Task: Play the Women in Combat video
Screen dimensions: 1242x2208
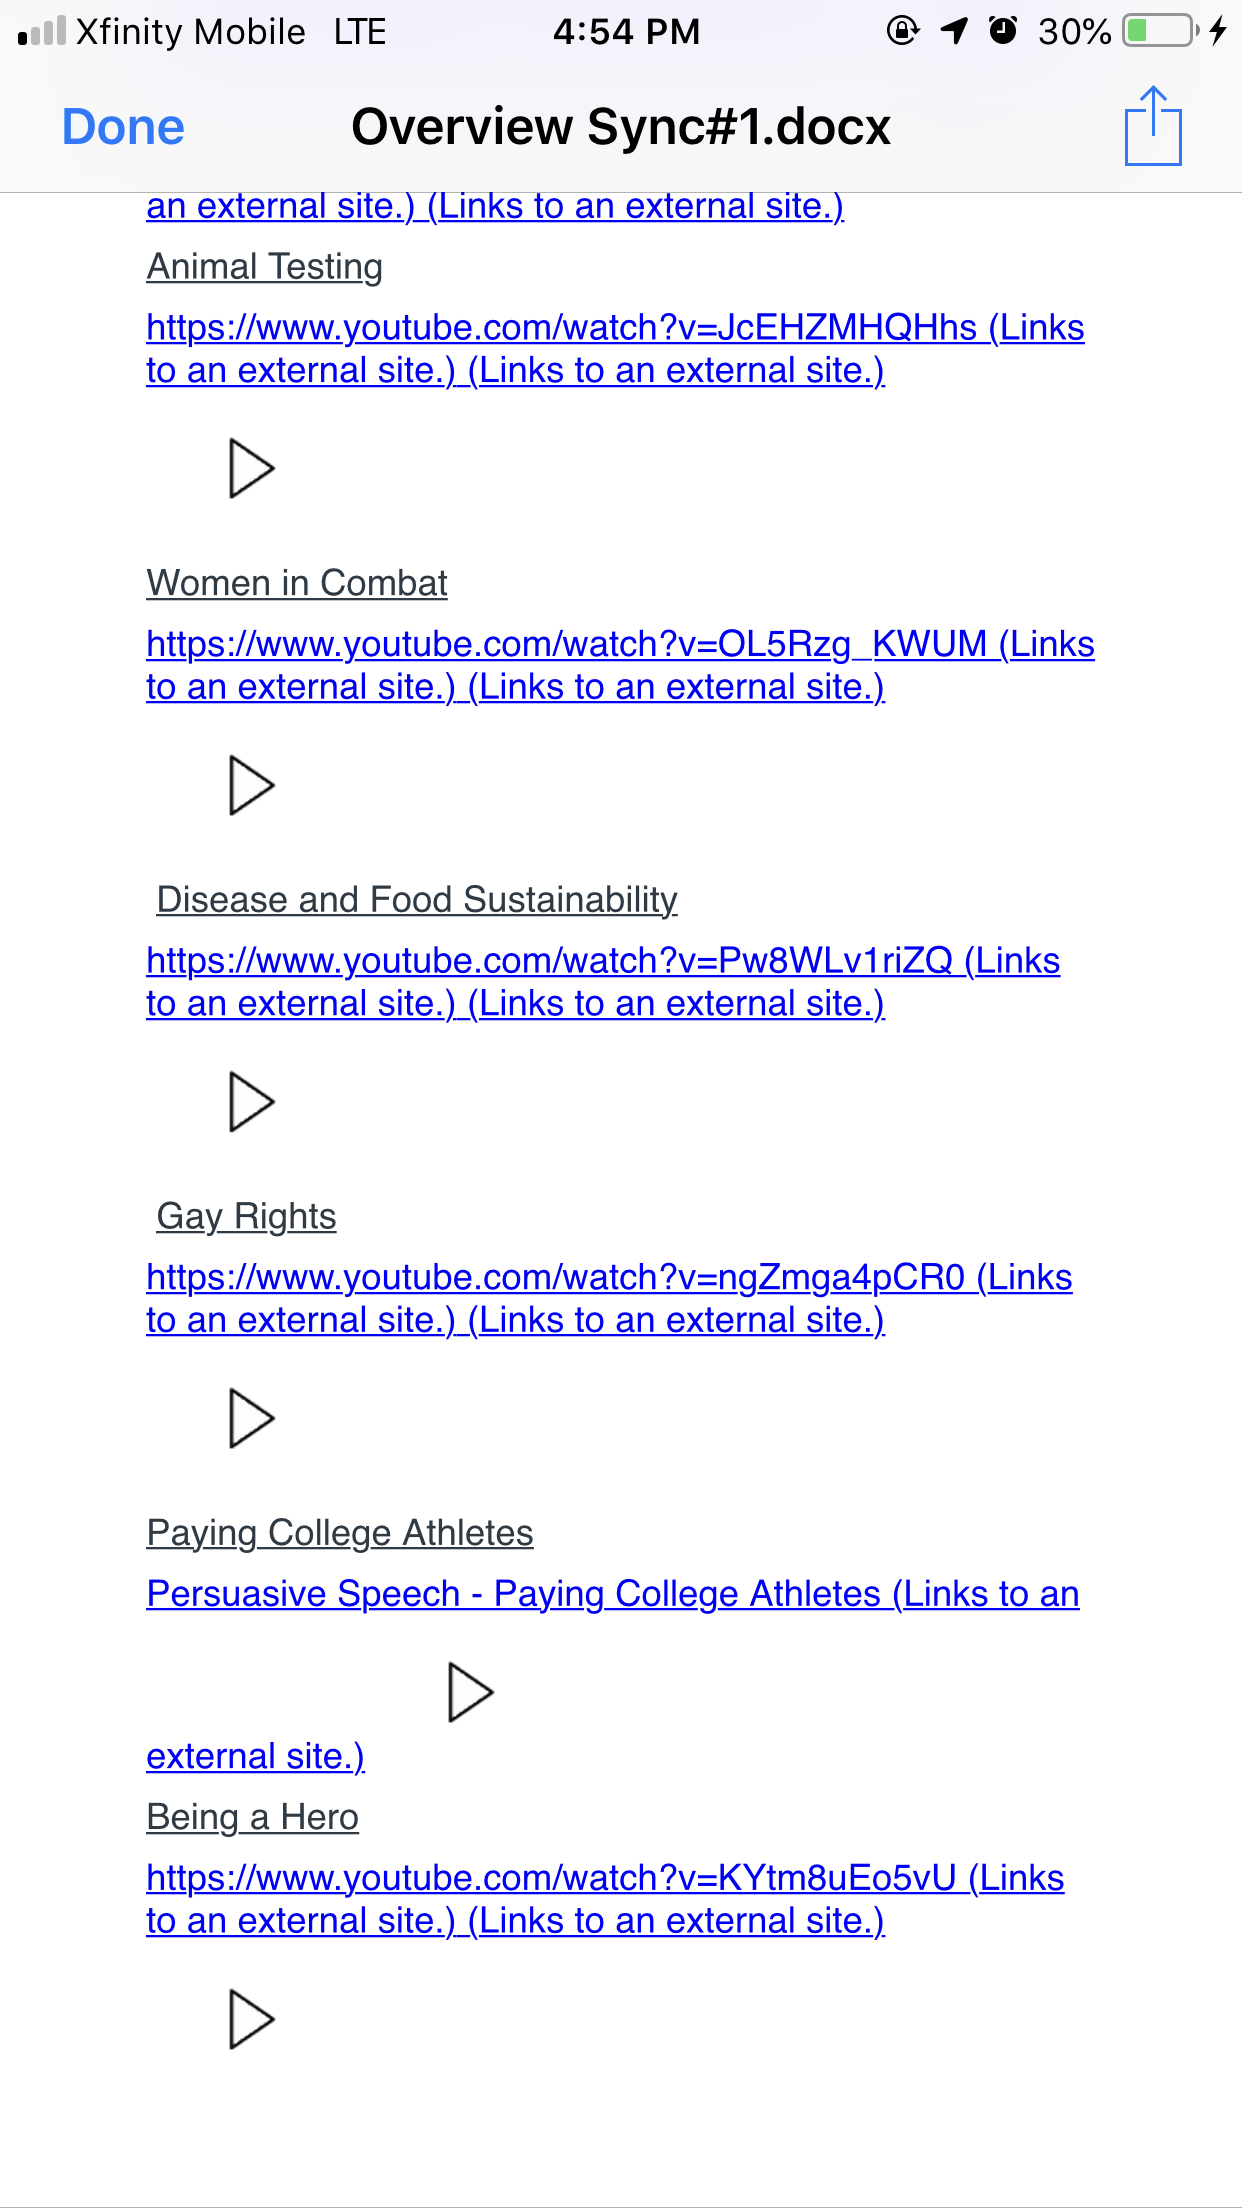Action: click(252, 785)
